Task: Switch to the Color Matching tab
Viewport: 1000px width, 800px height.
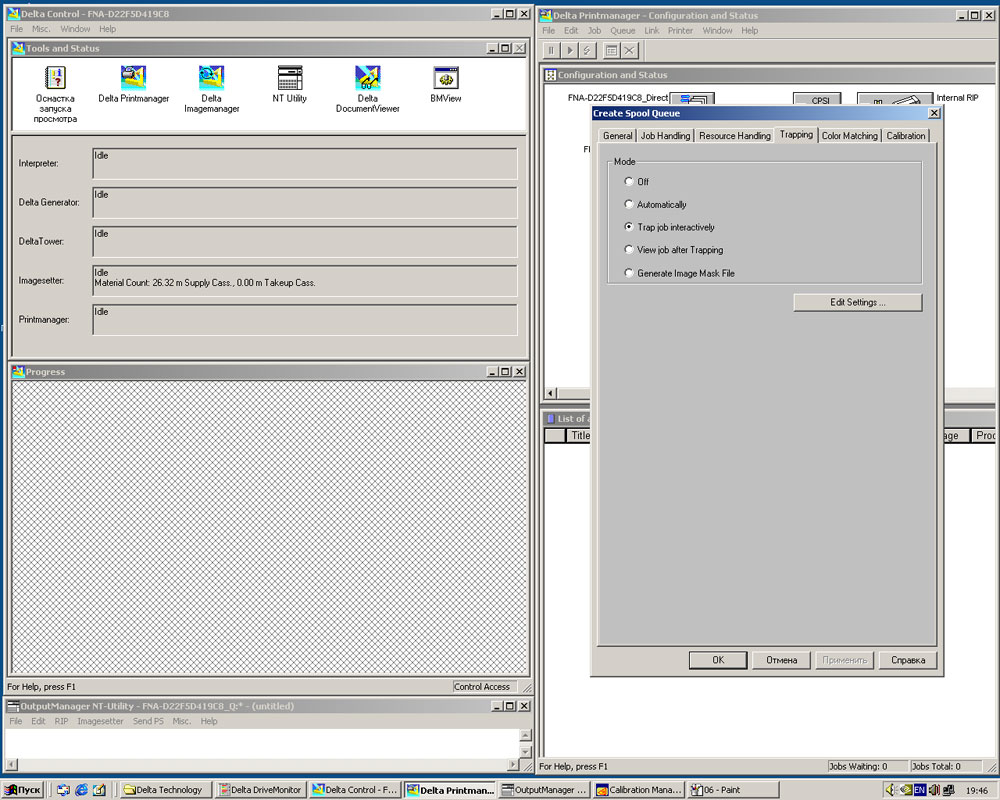Action: point(849,136)
